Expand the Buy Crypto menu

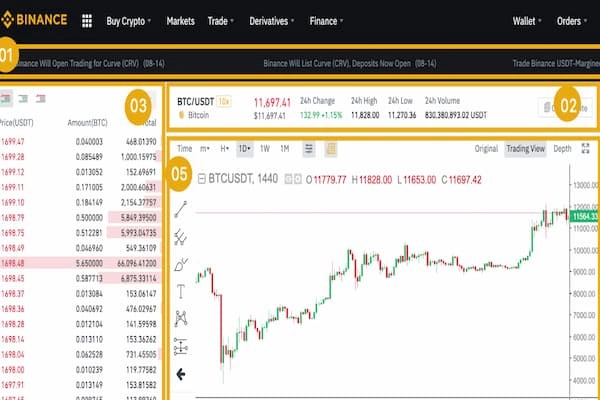[x=129, y=21]
